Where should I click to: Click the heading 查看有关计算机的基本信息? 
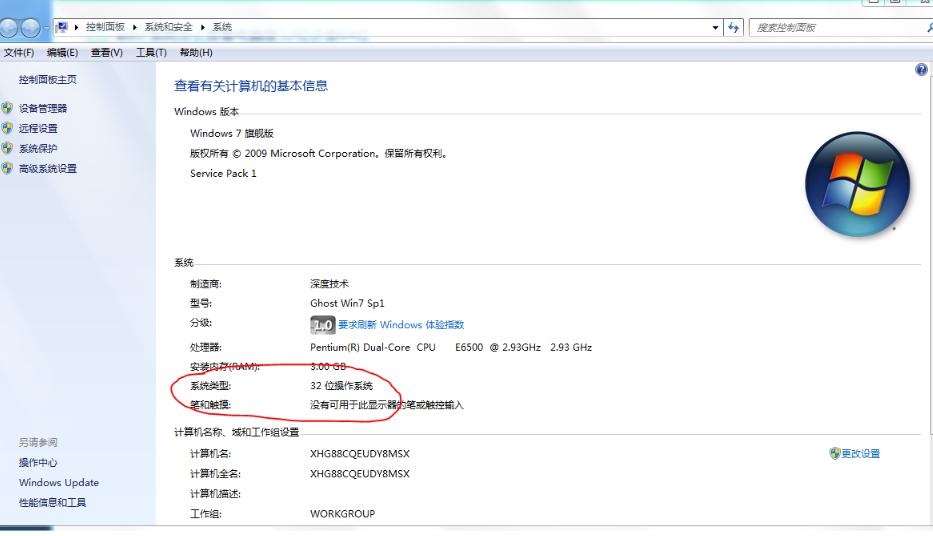click(x=251, y=86)
